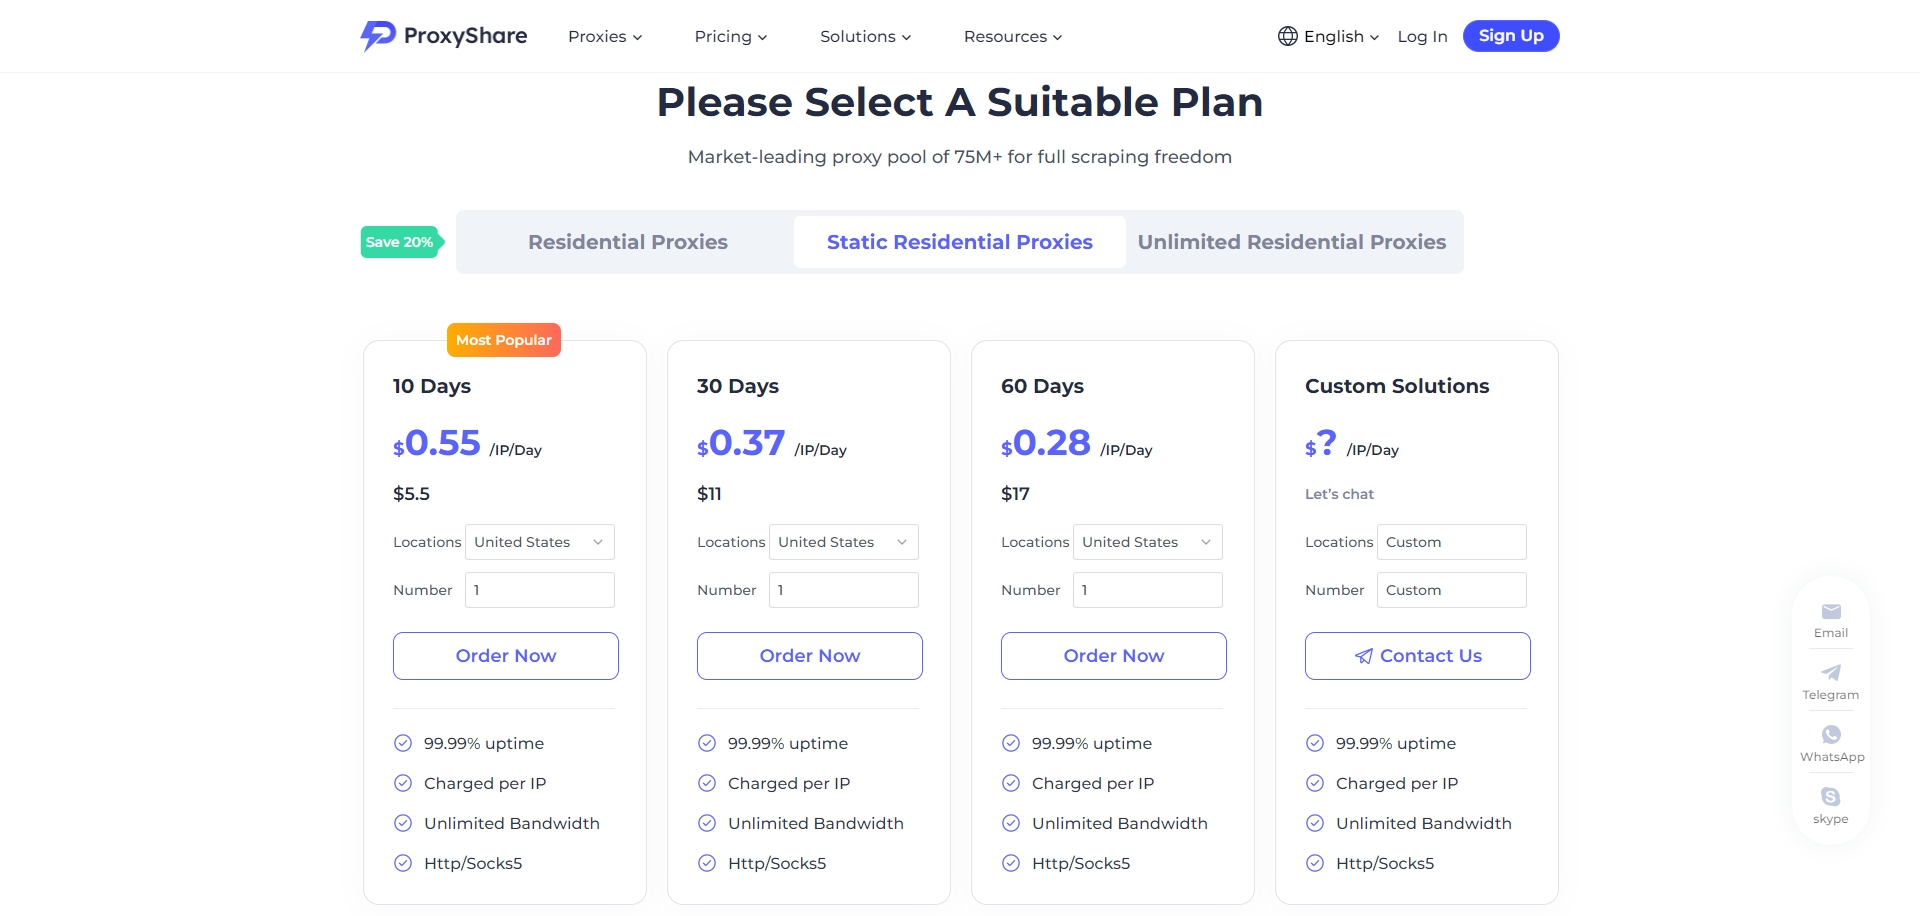This screenshot has height=916, width=1920.
Task: Click the globe icon next to English
Action: click(x=1288, y=36)
